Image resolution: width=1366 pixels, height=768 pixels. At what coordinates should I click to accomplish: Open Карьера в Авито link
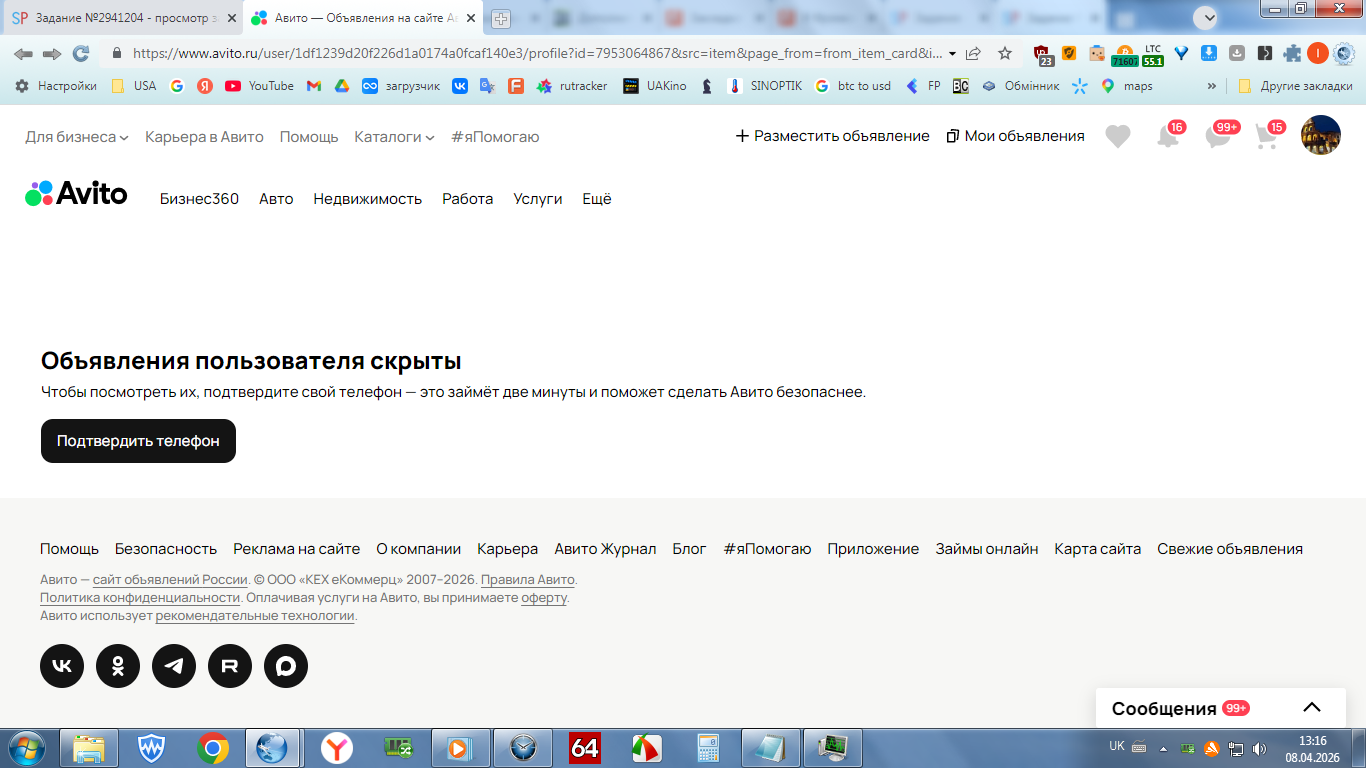204,137
